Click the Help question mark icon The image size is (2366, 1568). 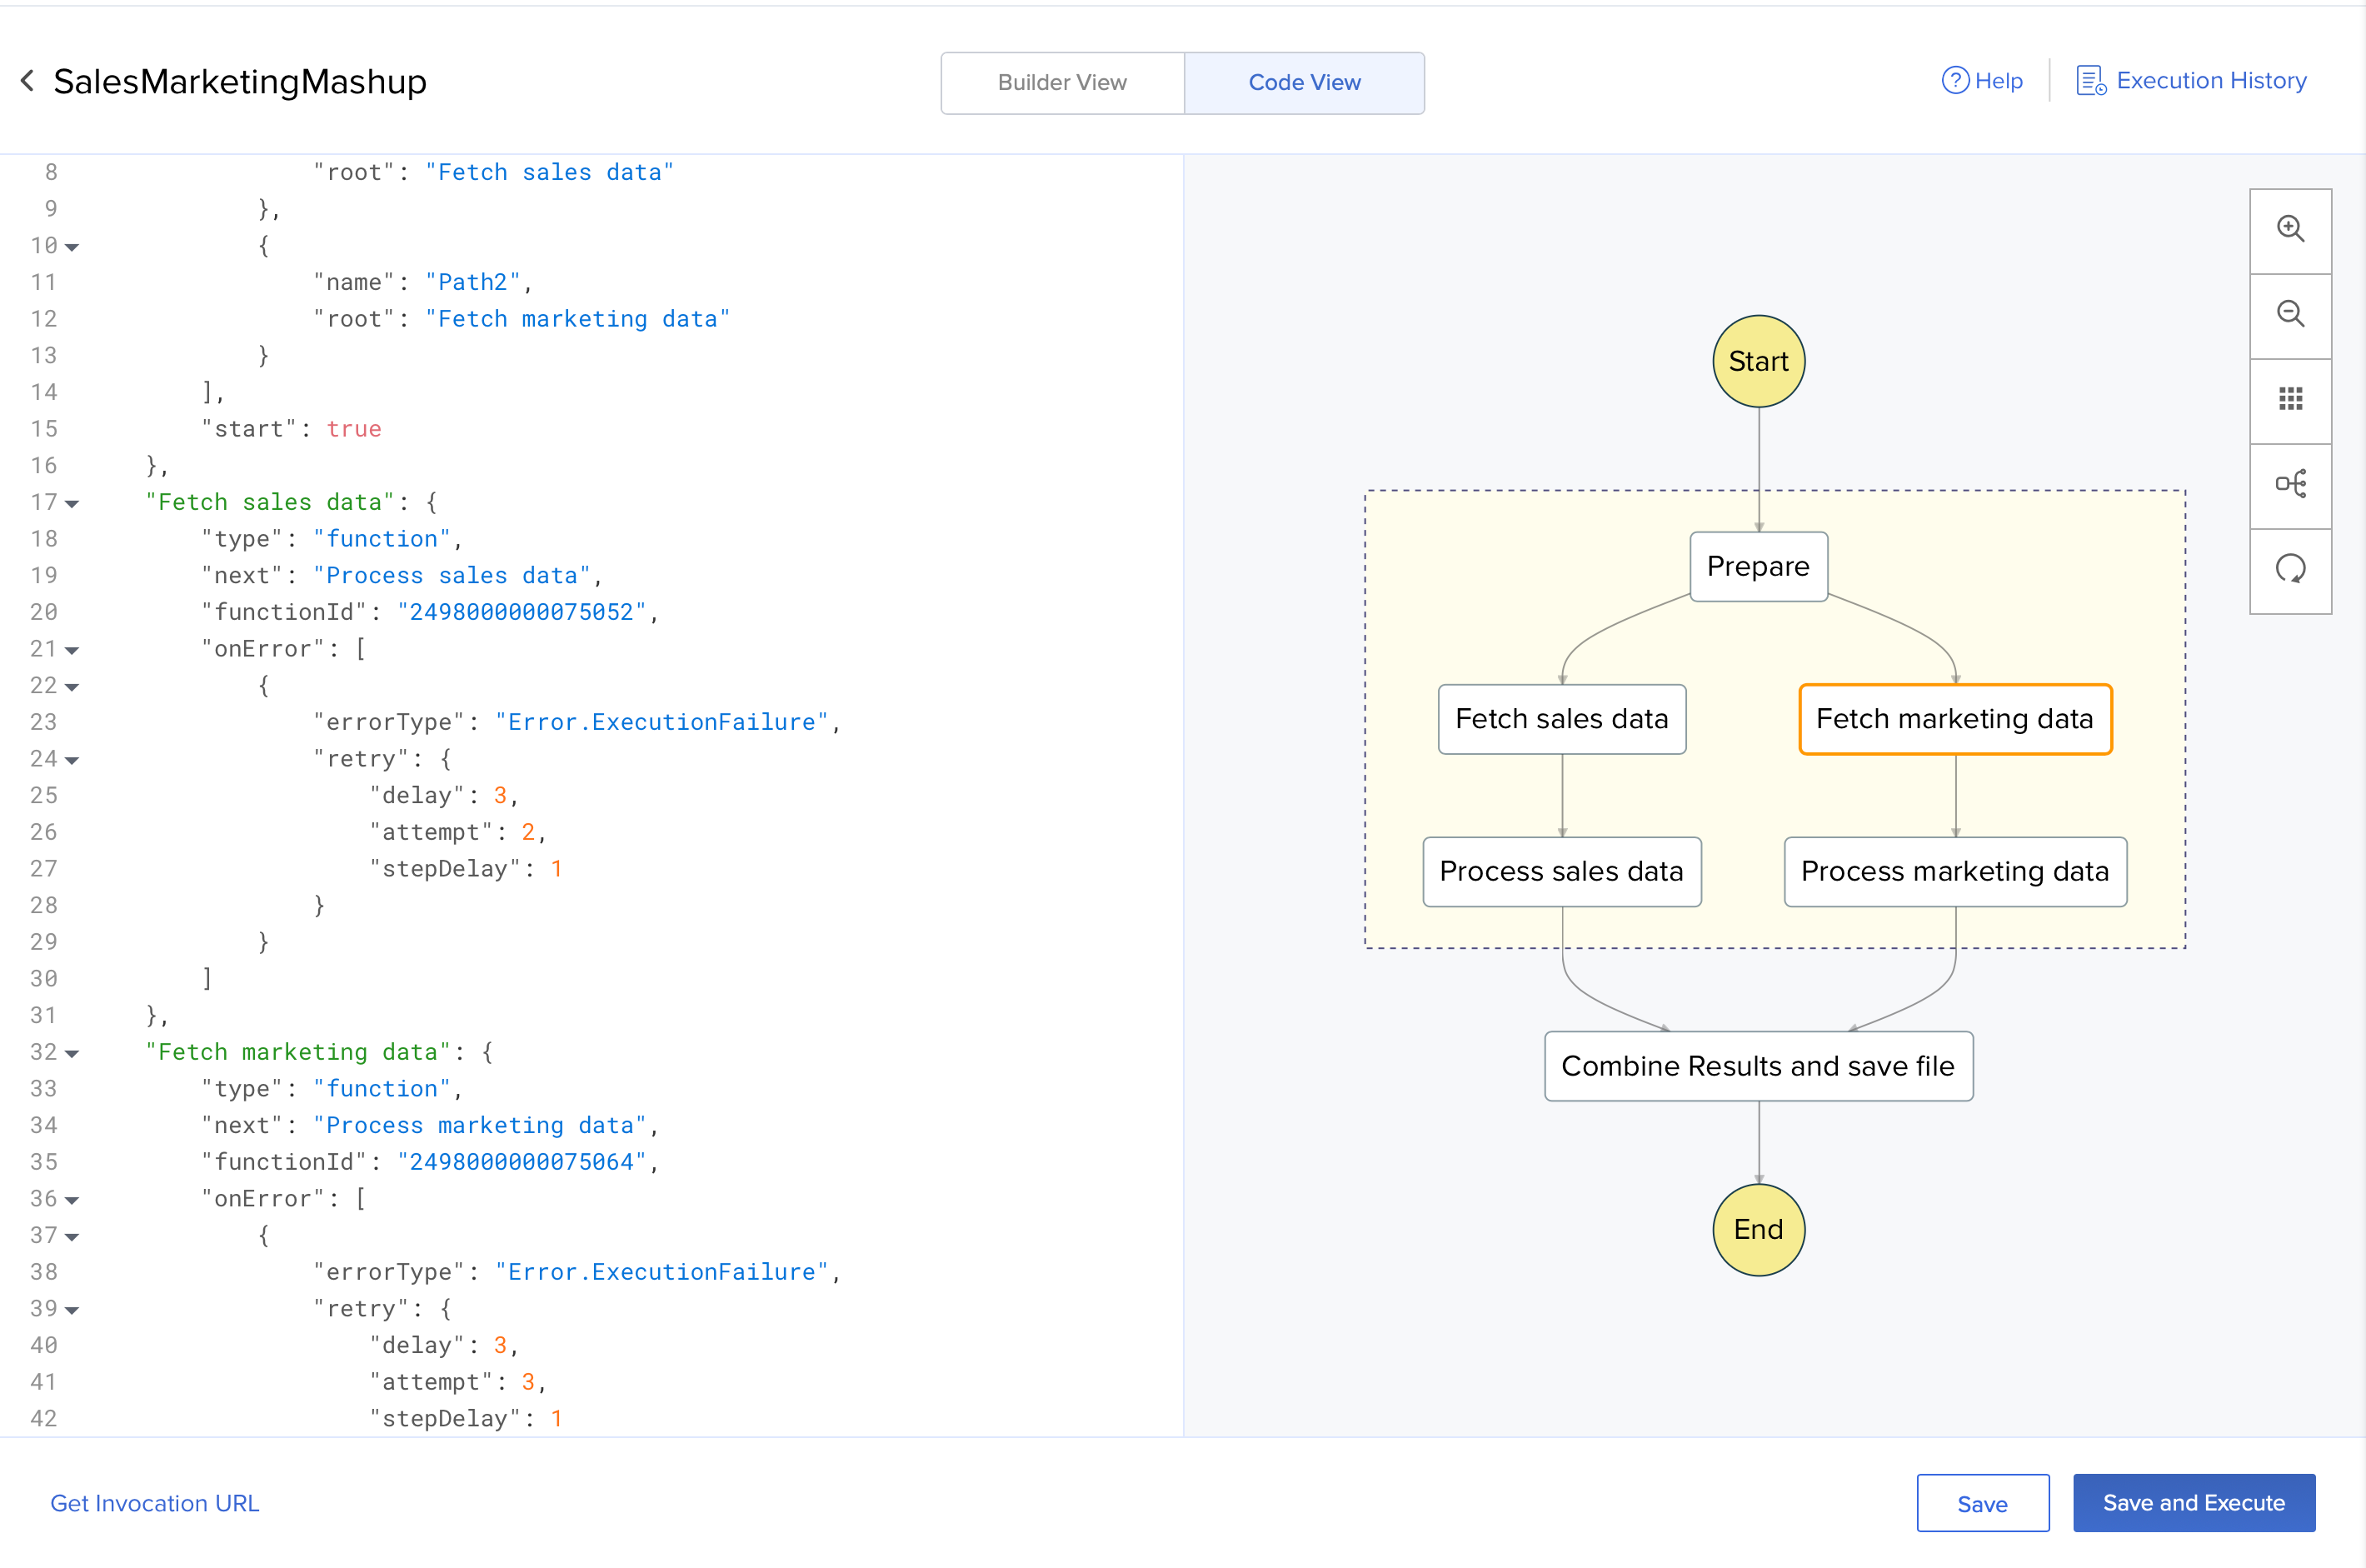1954,81
